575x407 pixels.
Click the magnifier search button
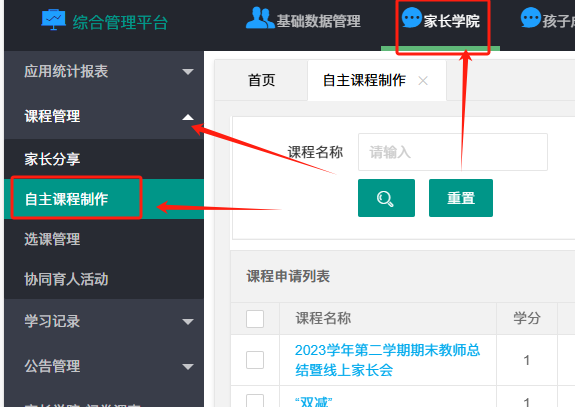[x=387, y=198]
